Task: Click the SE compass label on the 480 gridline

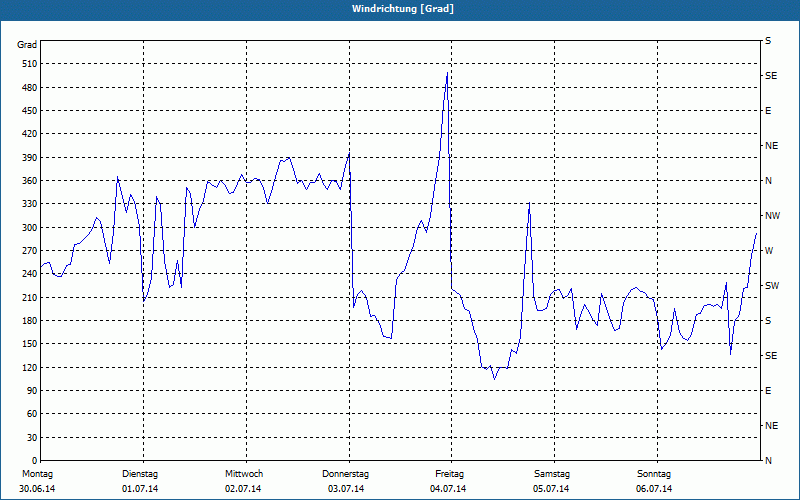Action: tap(771, 76)
